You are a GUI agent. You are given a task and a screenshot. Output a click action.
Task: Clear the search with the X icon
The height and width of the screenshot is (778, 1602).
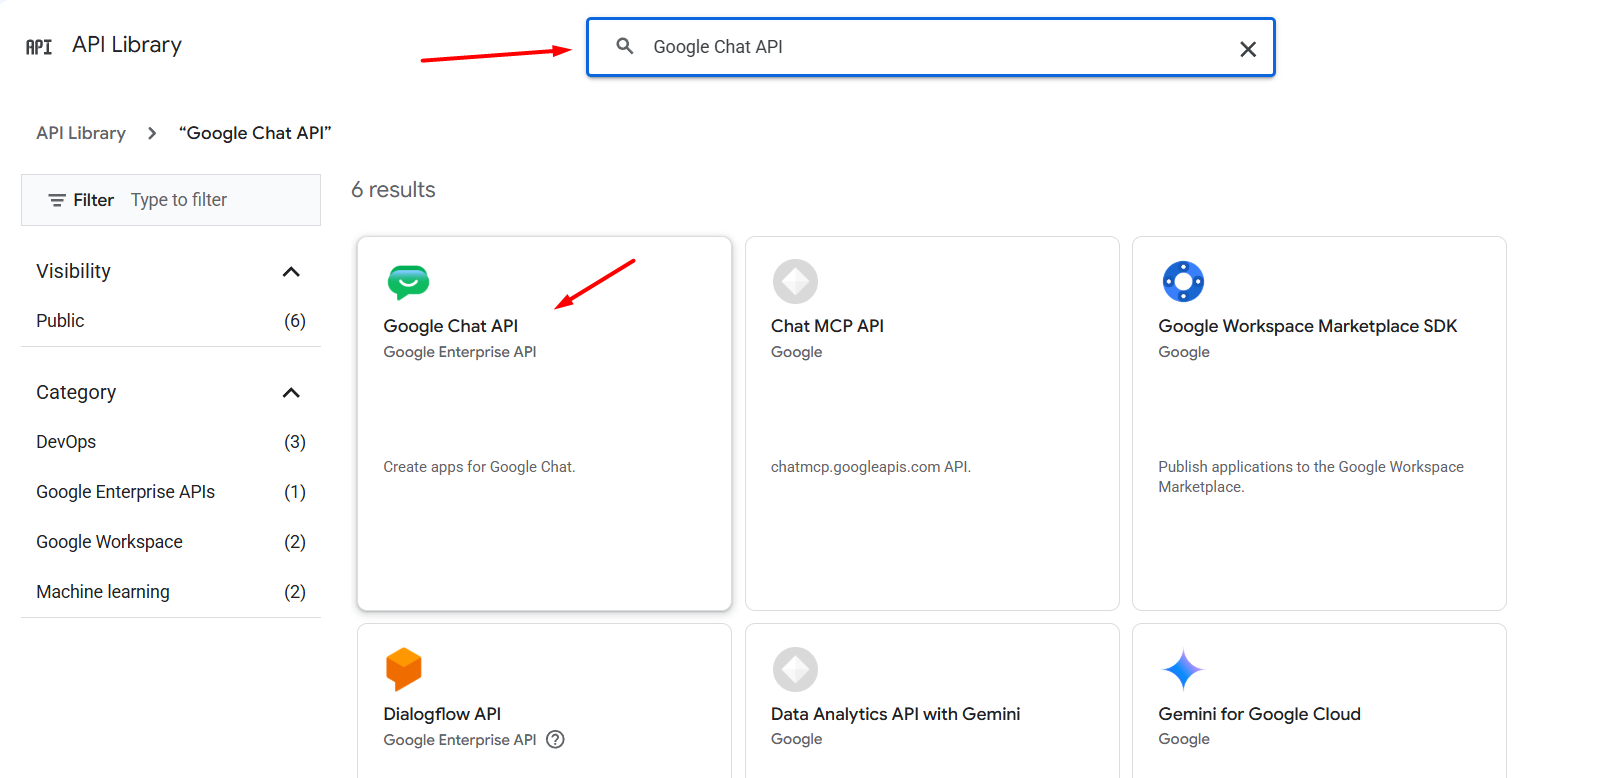tap(1248, 49)
